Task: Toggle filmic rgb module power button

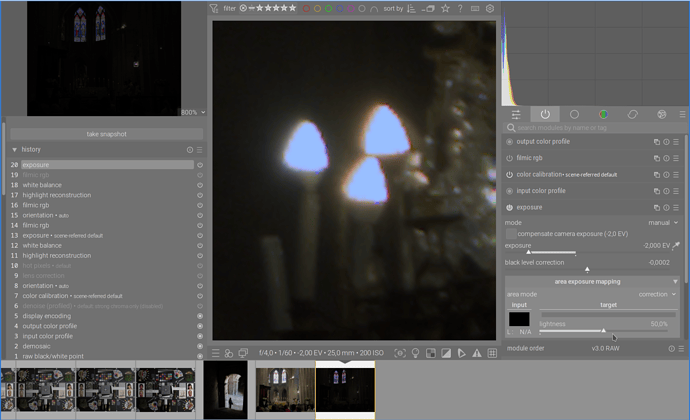Action: pyautogui.click(x=510, y=158)
